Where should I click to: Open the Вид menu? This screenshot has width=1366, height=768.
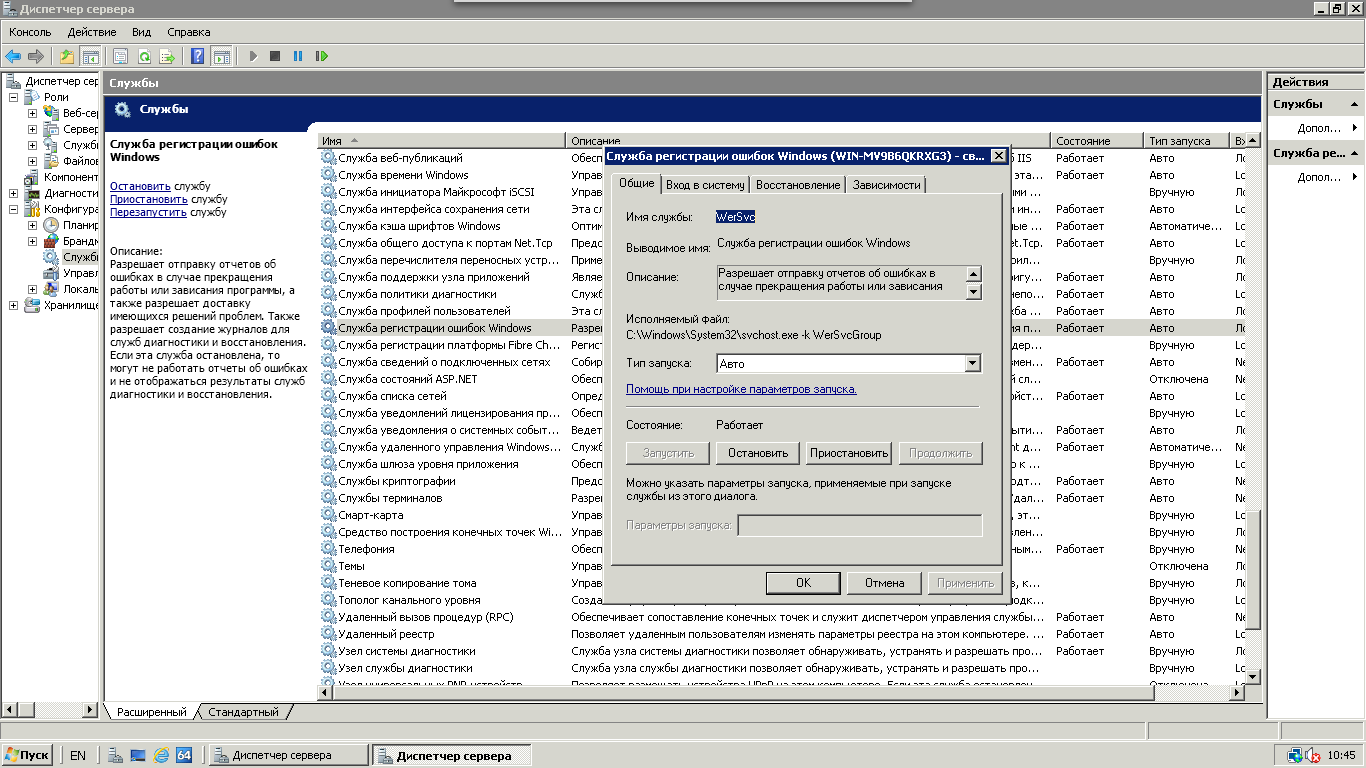[142, 32]
